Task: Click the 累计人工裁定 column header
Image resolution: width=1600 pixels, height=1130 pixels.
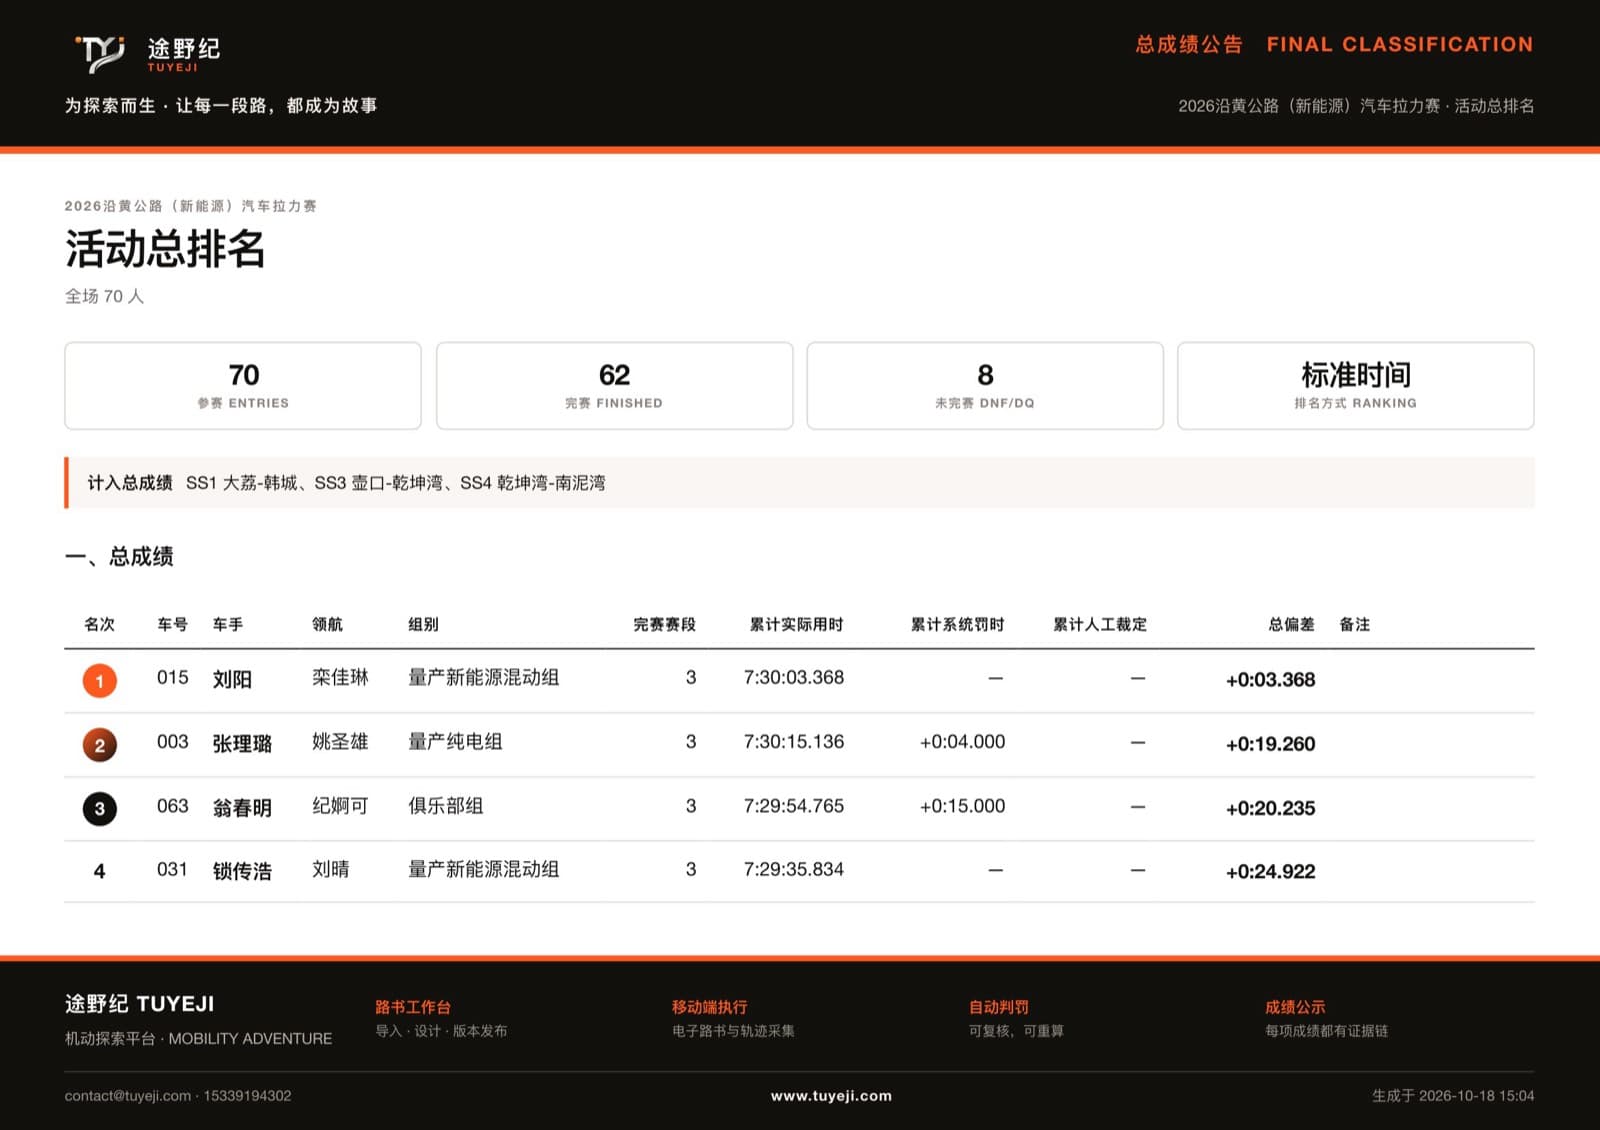Action: pos(1099,624)
